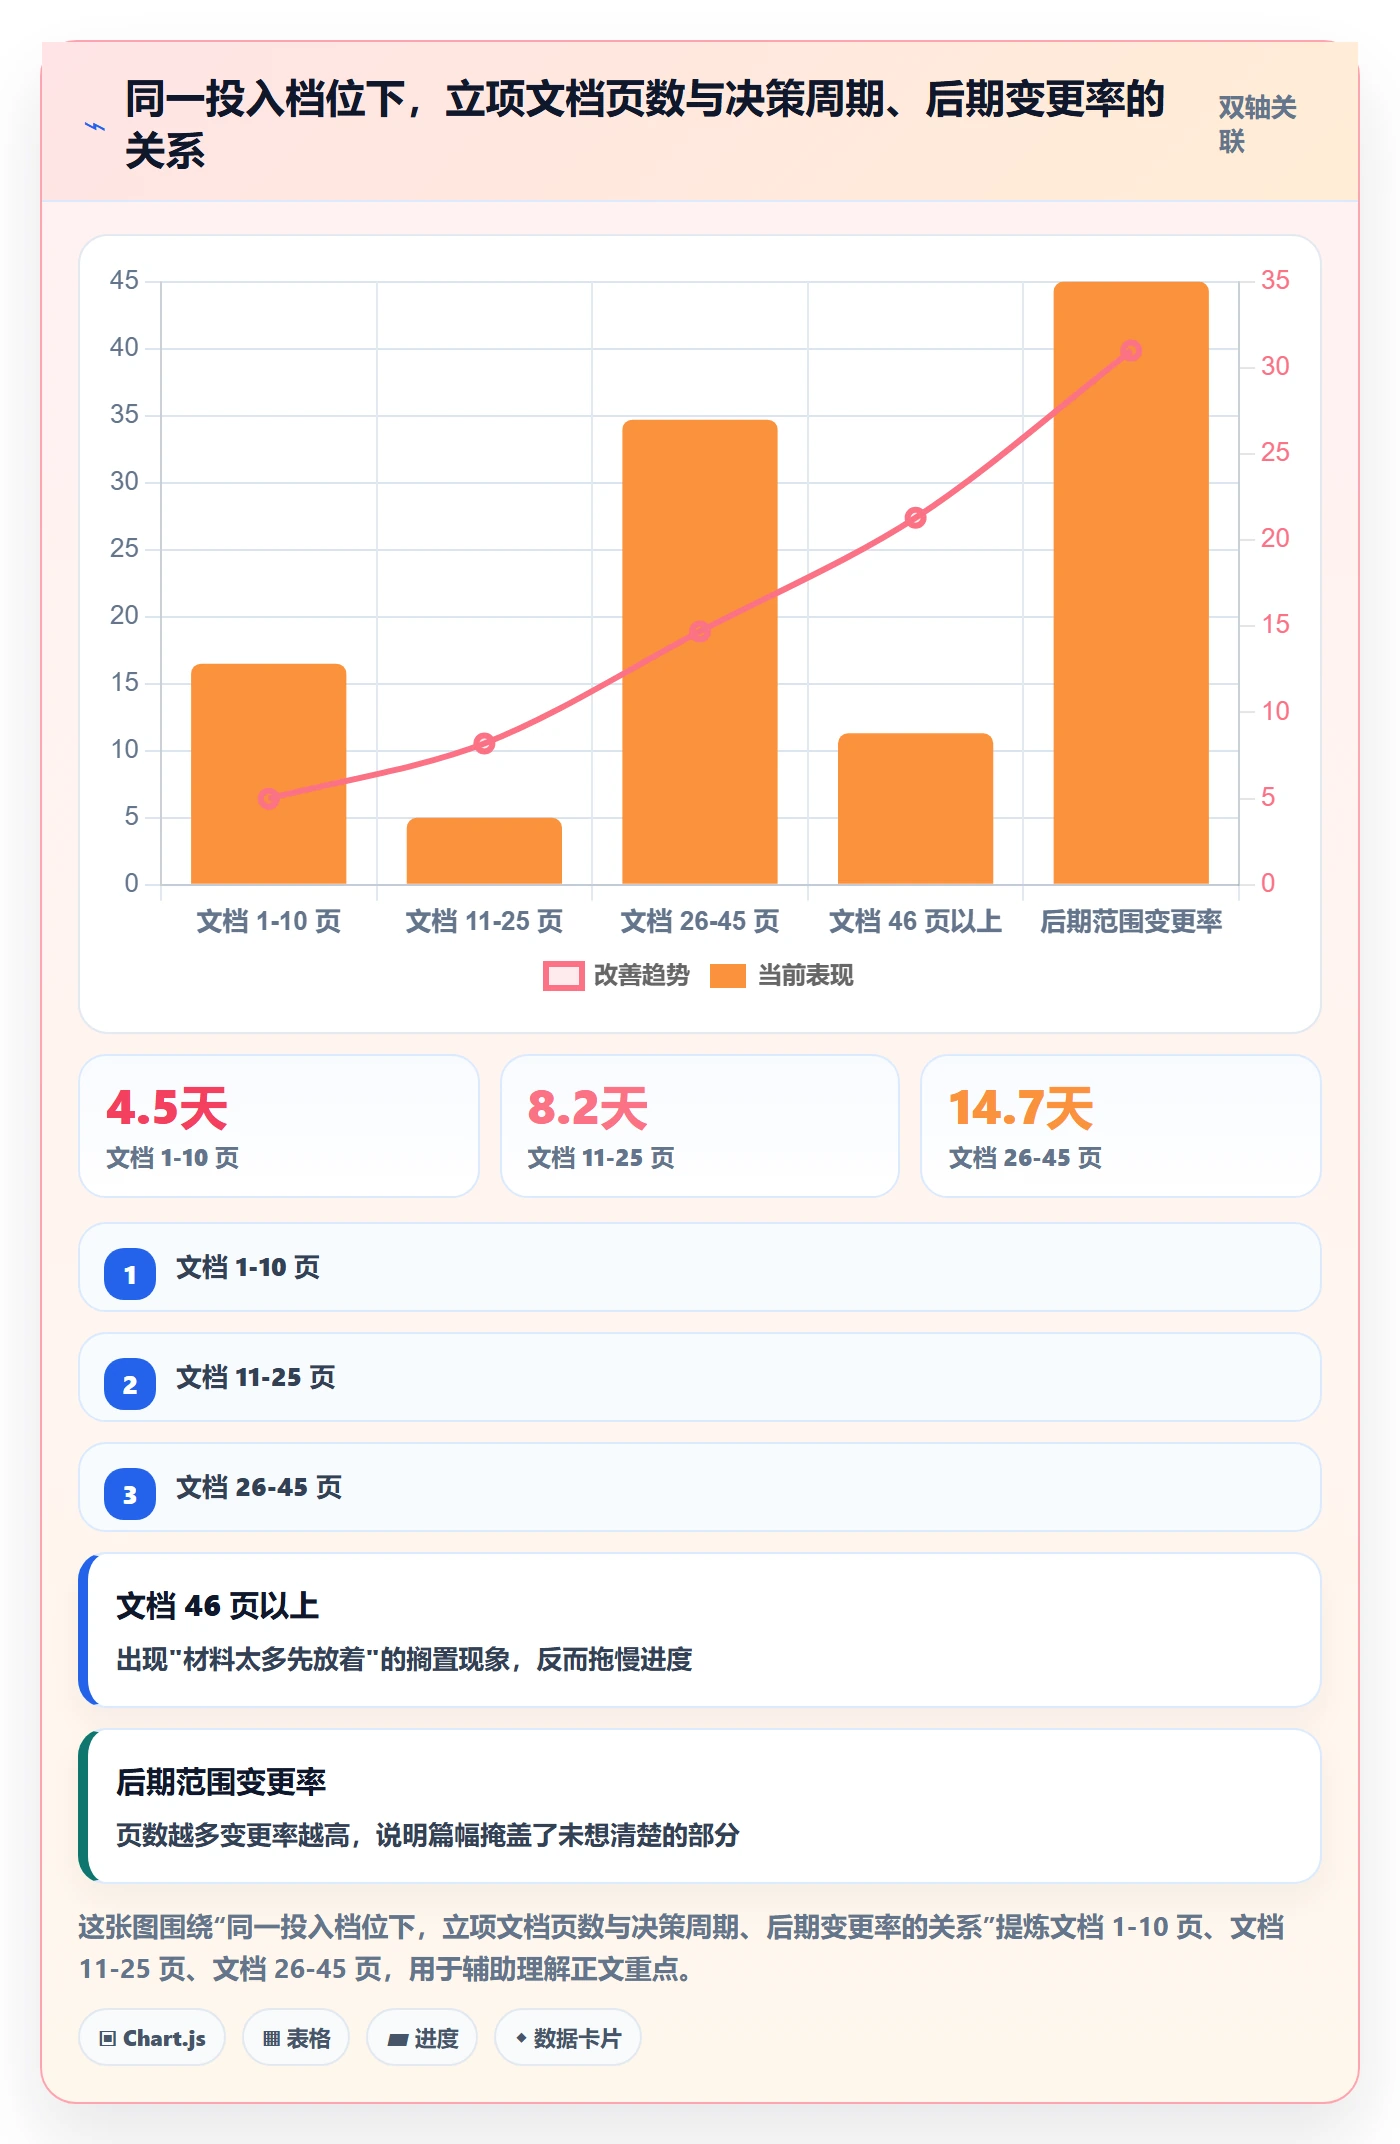Click the chart title heading text
Screen dimensions: 1400x2144
coord(645,125)
